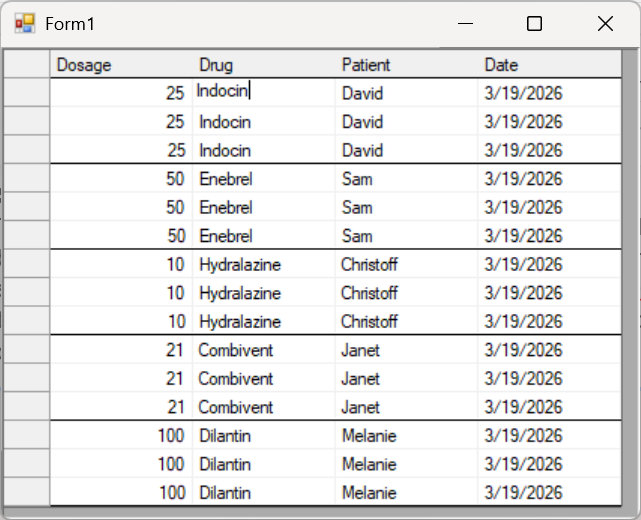Image resolution: width=641 pixels, height=520 pixels.
Task: Close the Form1 window
Action: point(605,24)
